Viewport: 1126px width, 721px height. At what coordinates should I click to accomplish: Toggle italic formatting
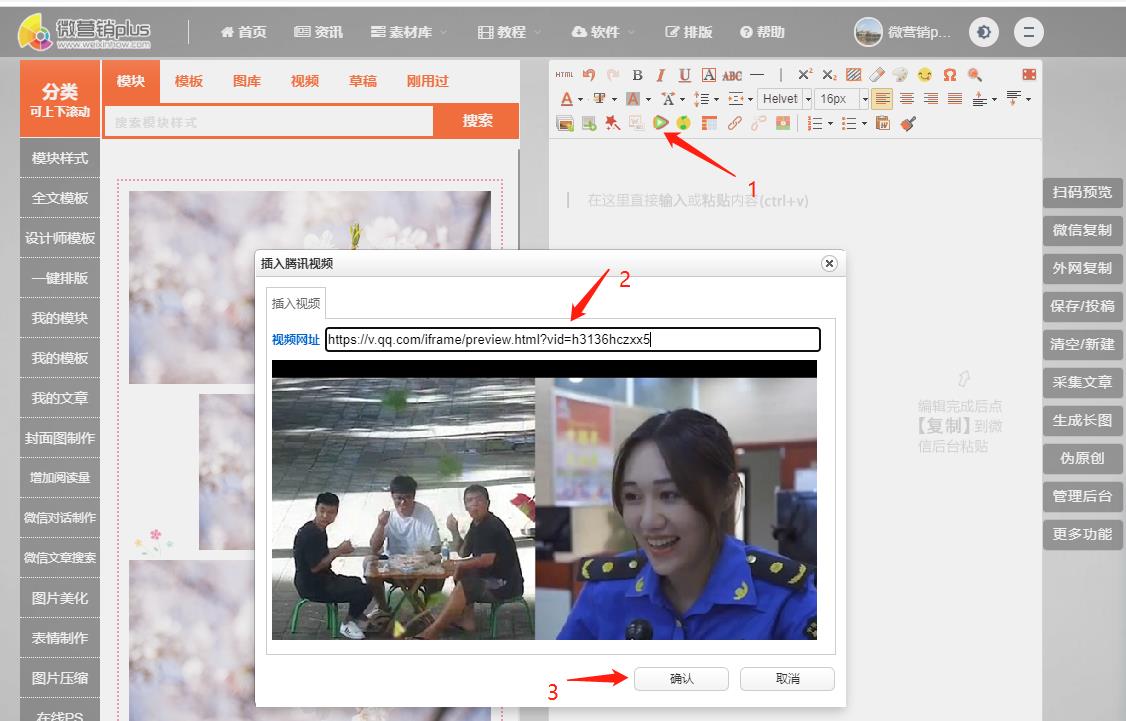tap(661, 75)
